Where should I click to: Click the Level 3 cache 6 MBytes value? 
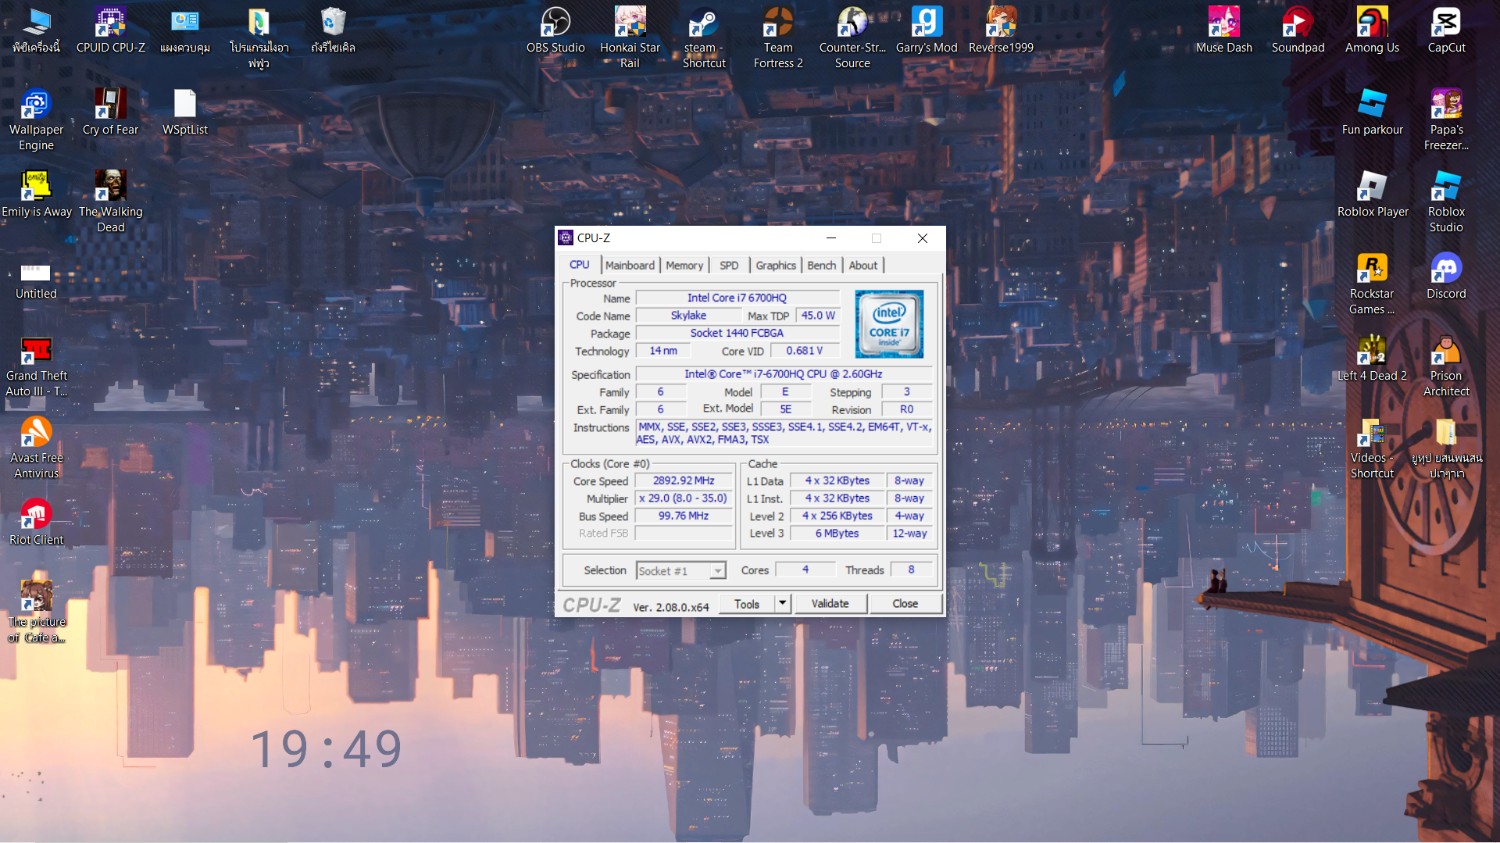(837, 533)
